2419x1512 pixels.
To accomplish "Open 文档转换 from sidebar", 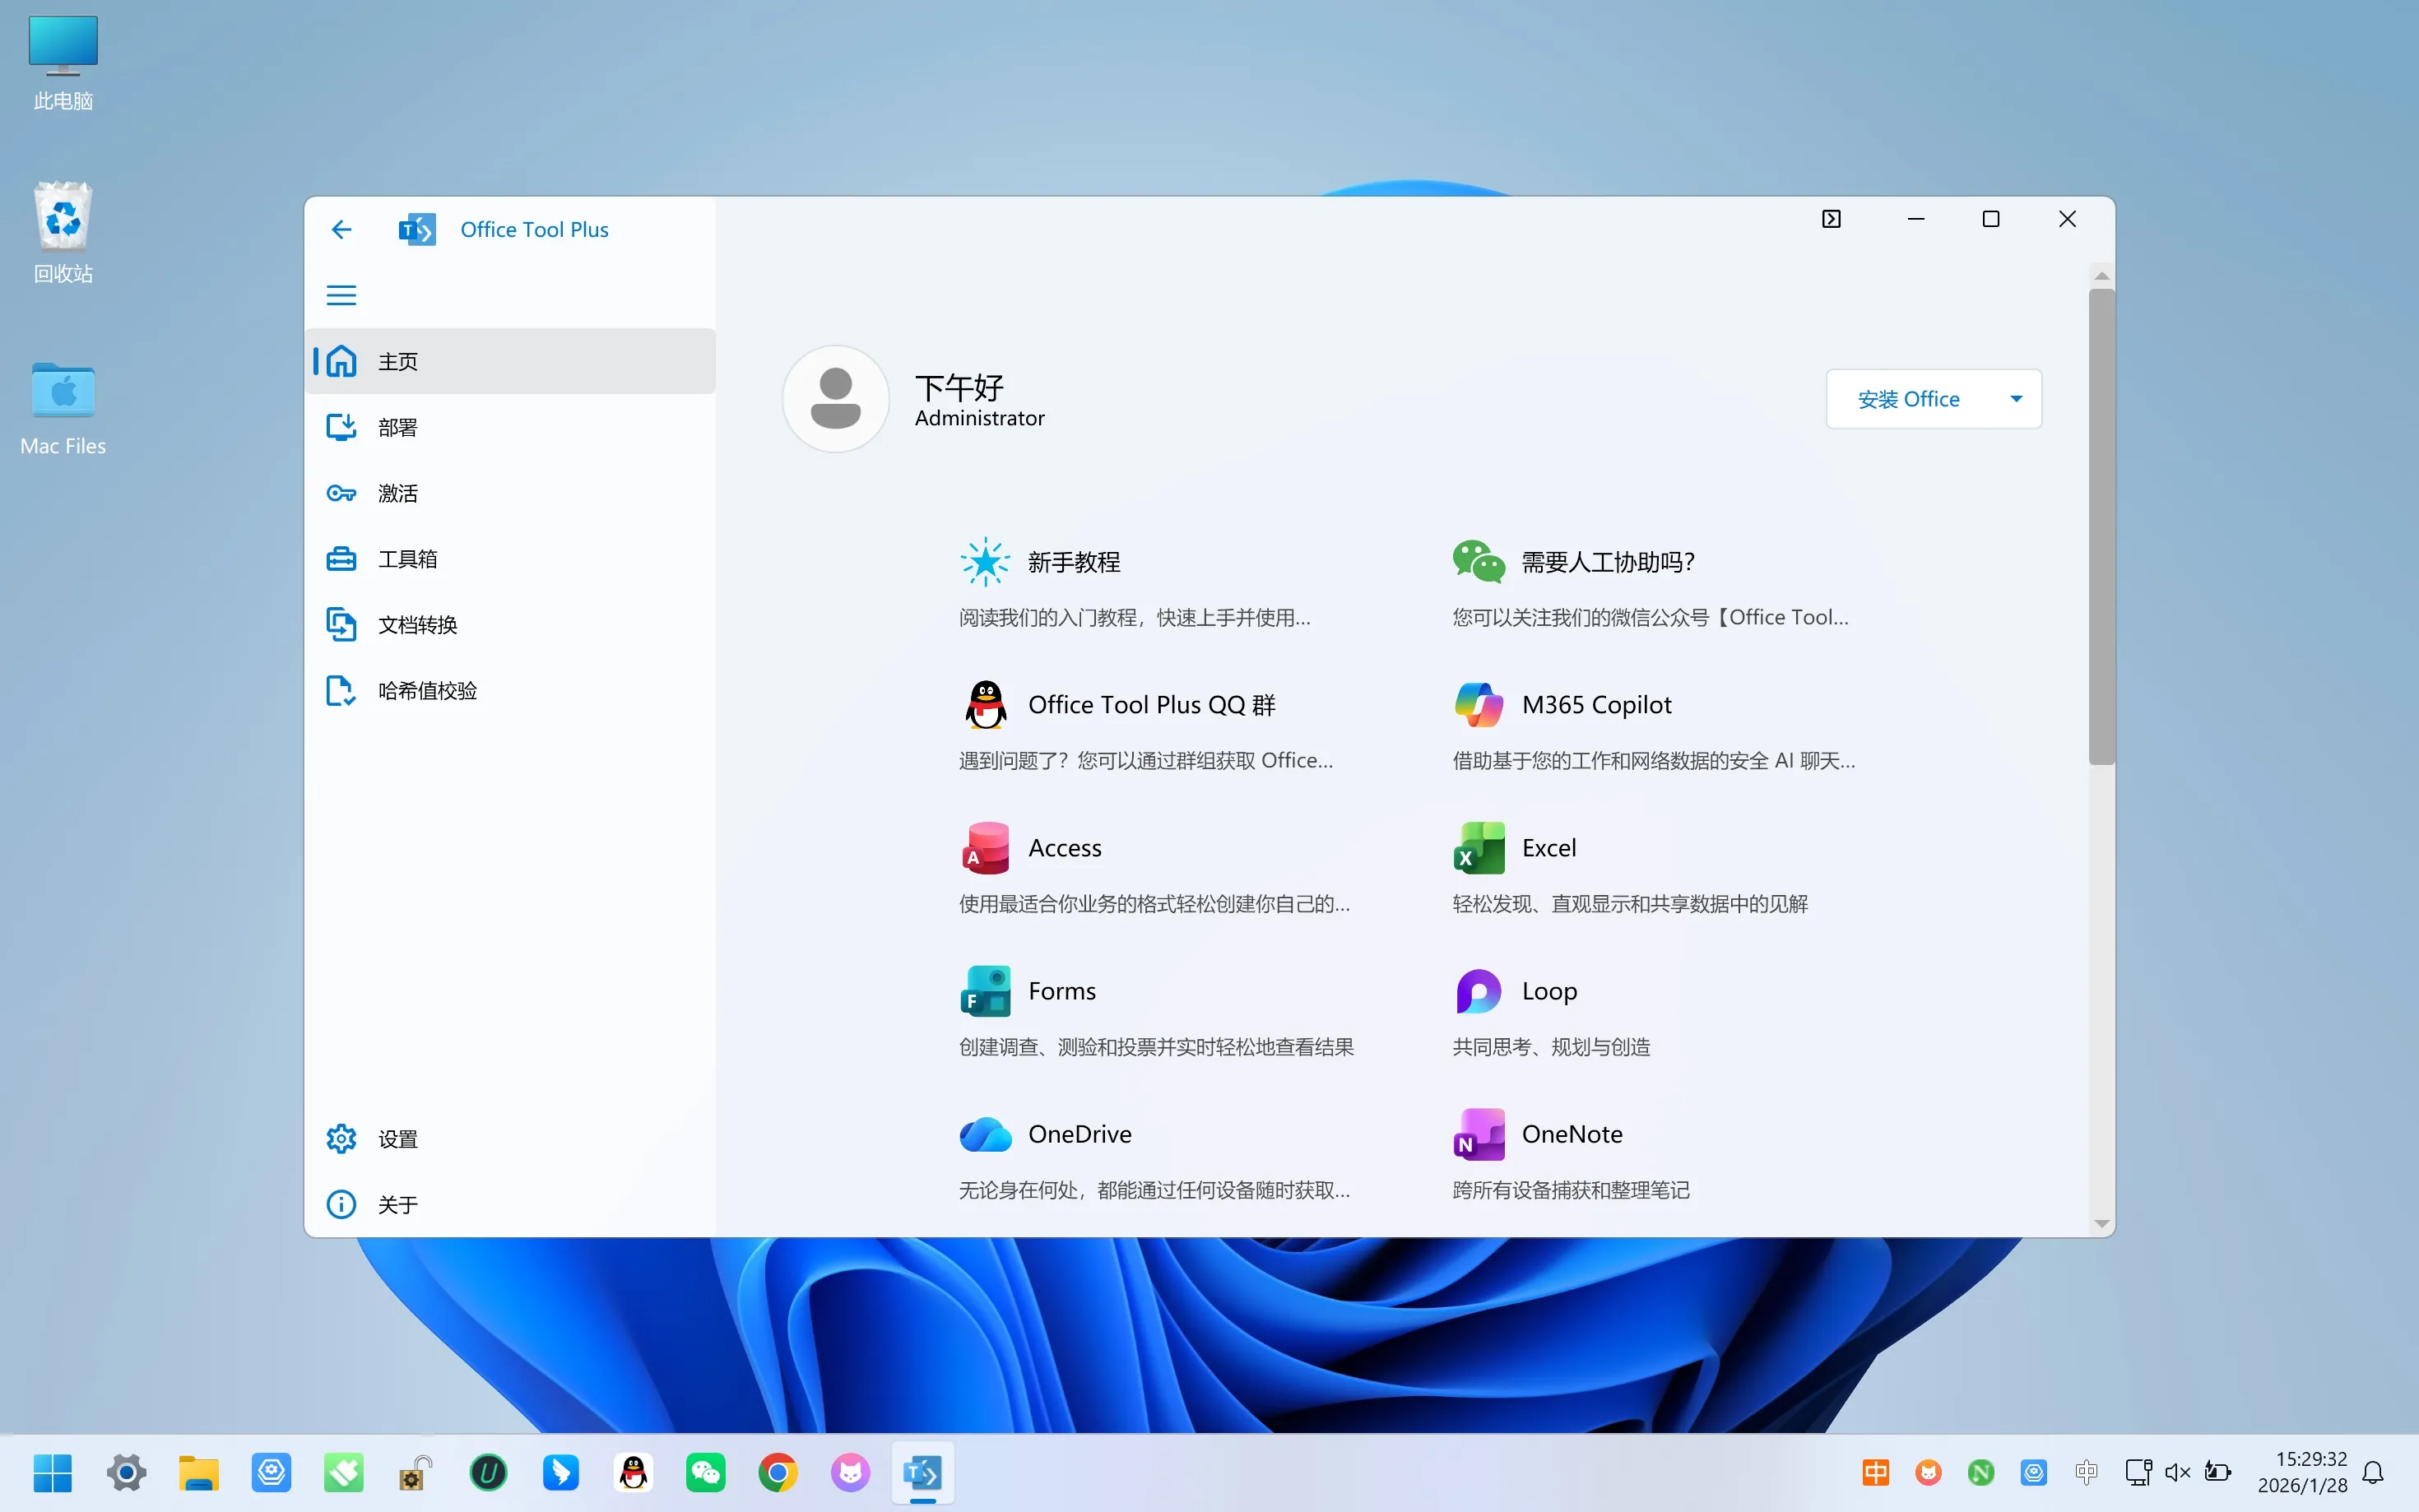I will tap(417, 625).
